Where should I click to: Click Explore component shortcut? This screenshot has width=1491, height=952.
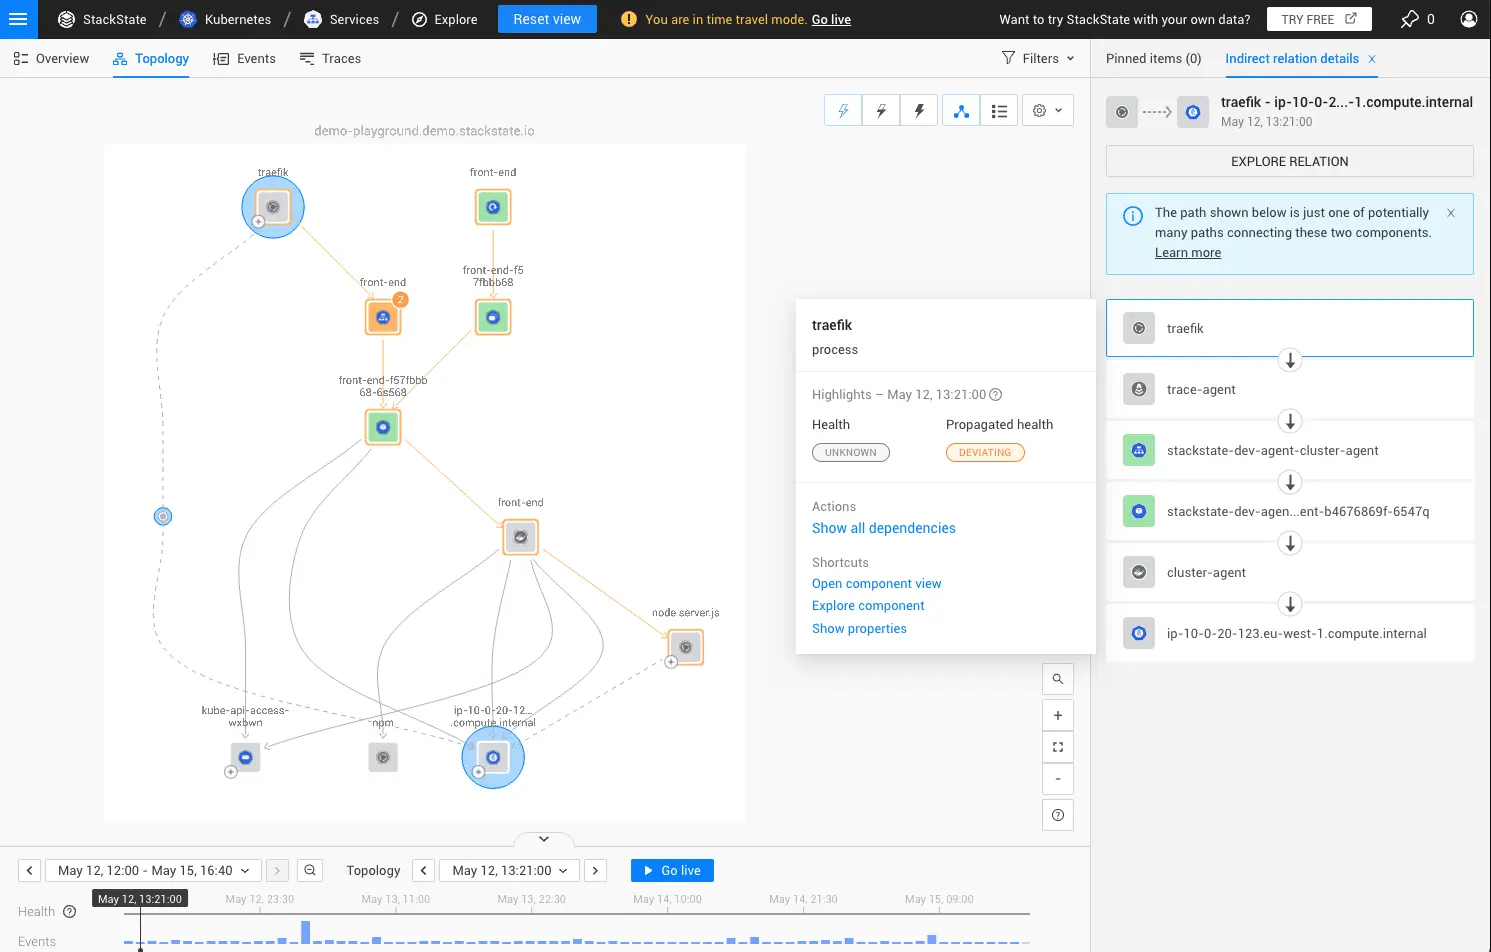pyautogui.click(x=868, y=606)
